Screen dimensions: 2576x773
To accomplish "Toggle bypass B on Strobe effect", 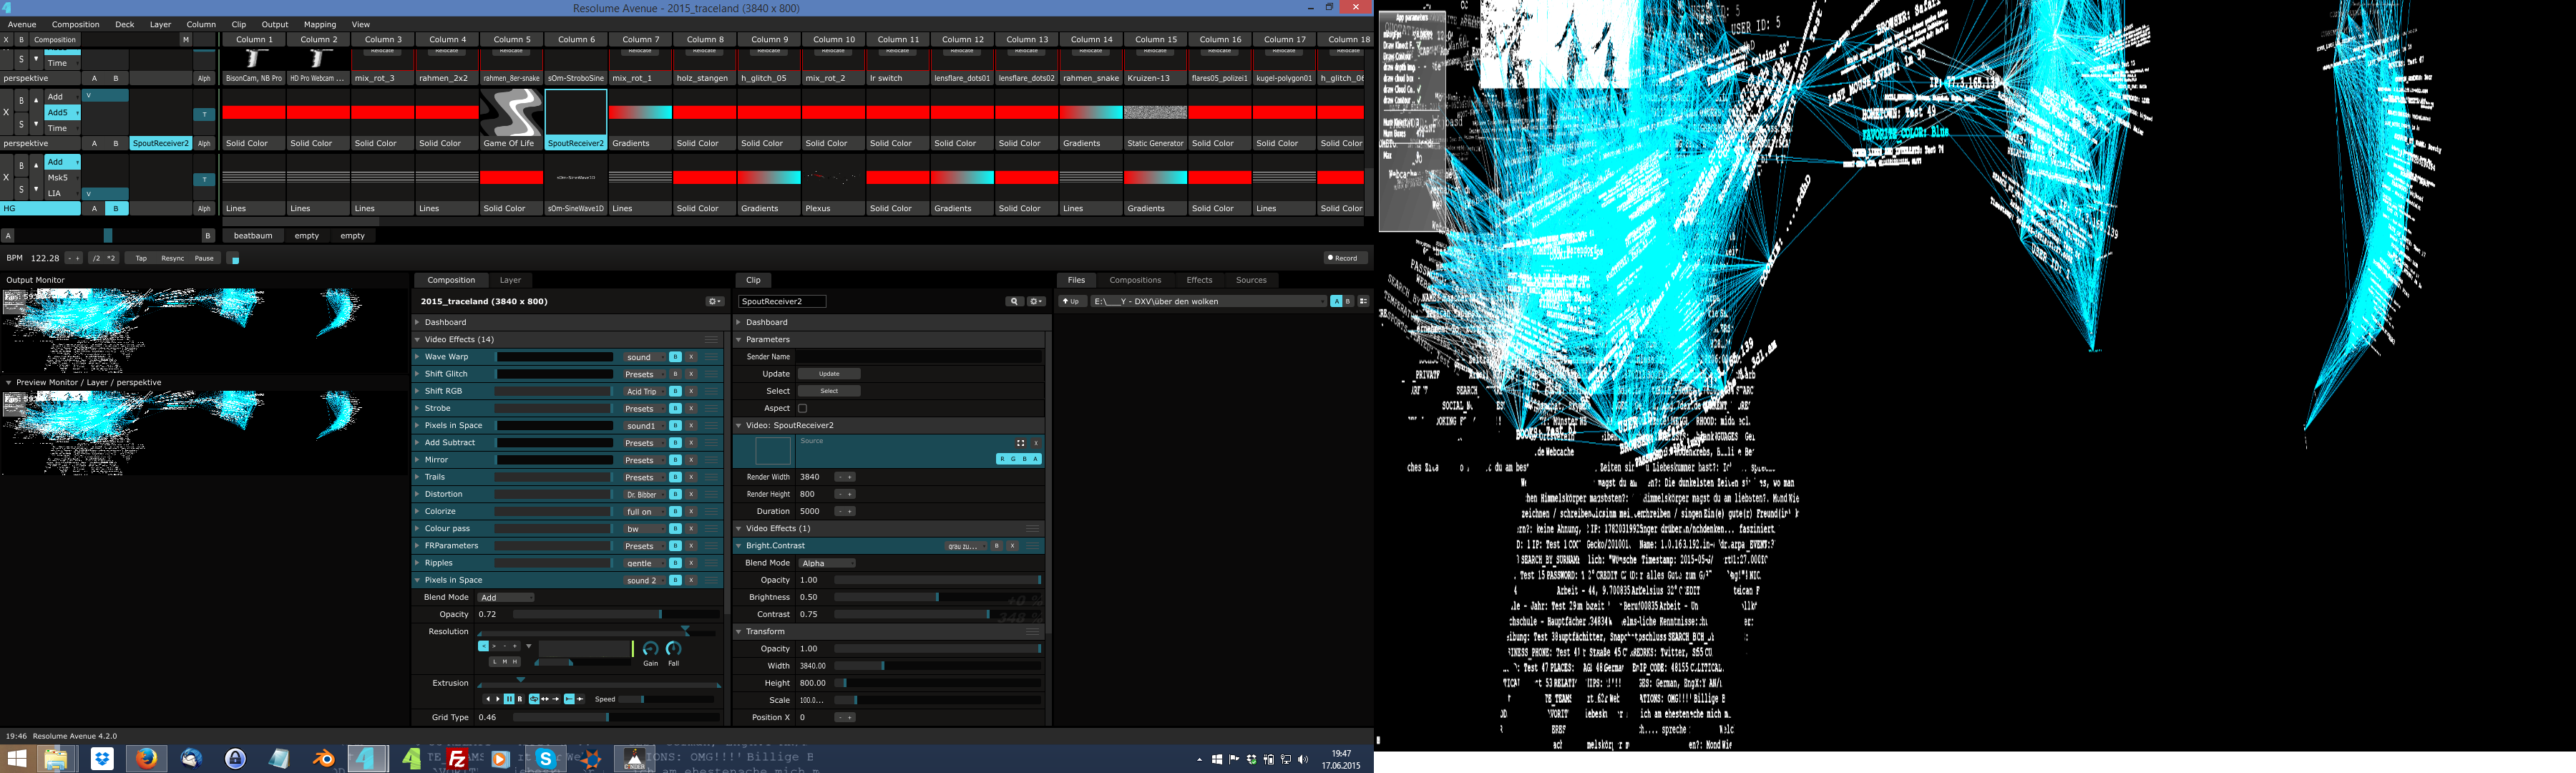I will coord(676,408).
